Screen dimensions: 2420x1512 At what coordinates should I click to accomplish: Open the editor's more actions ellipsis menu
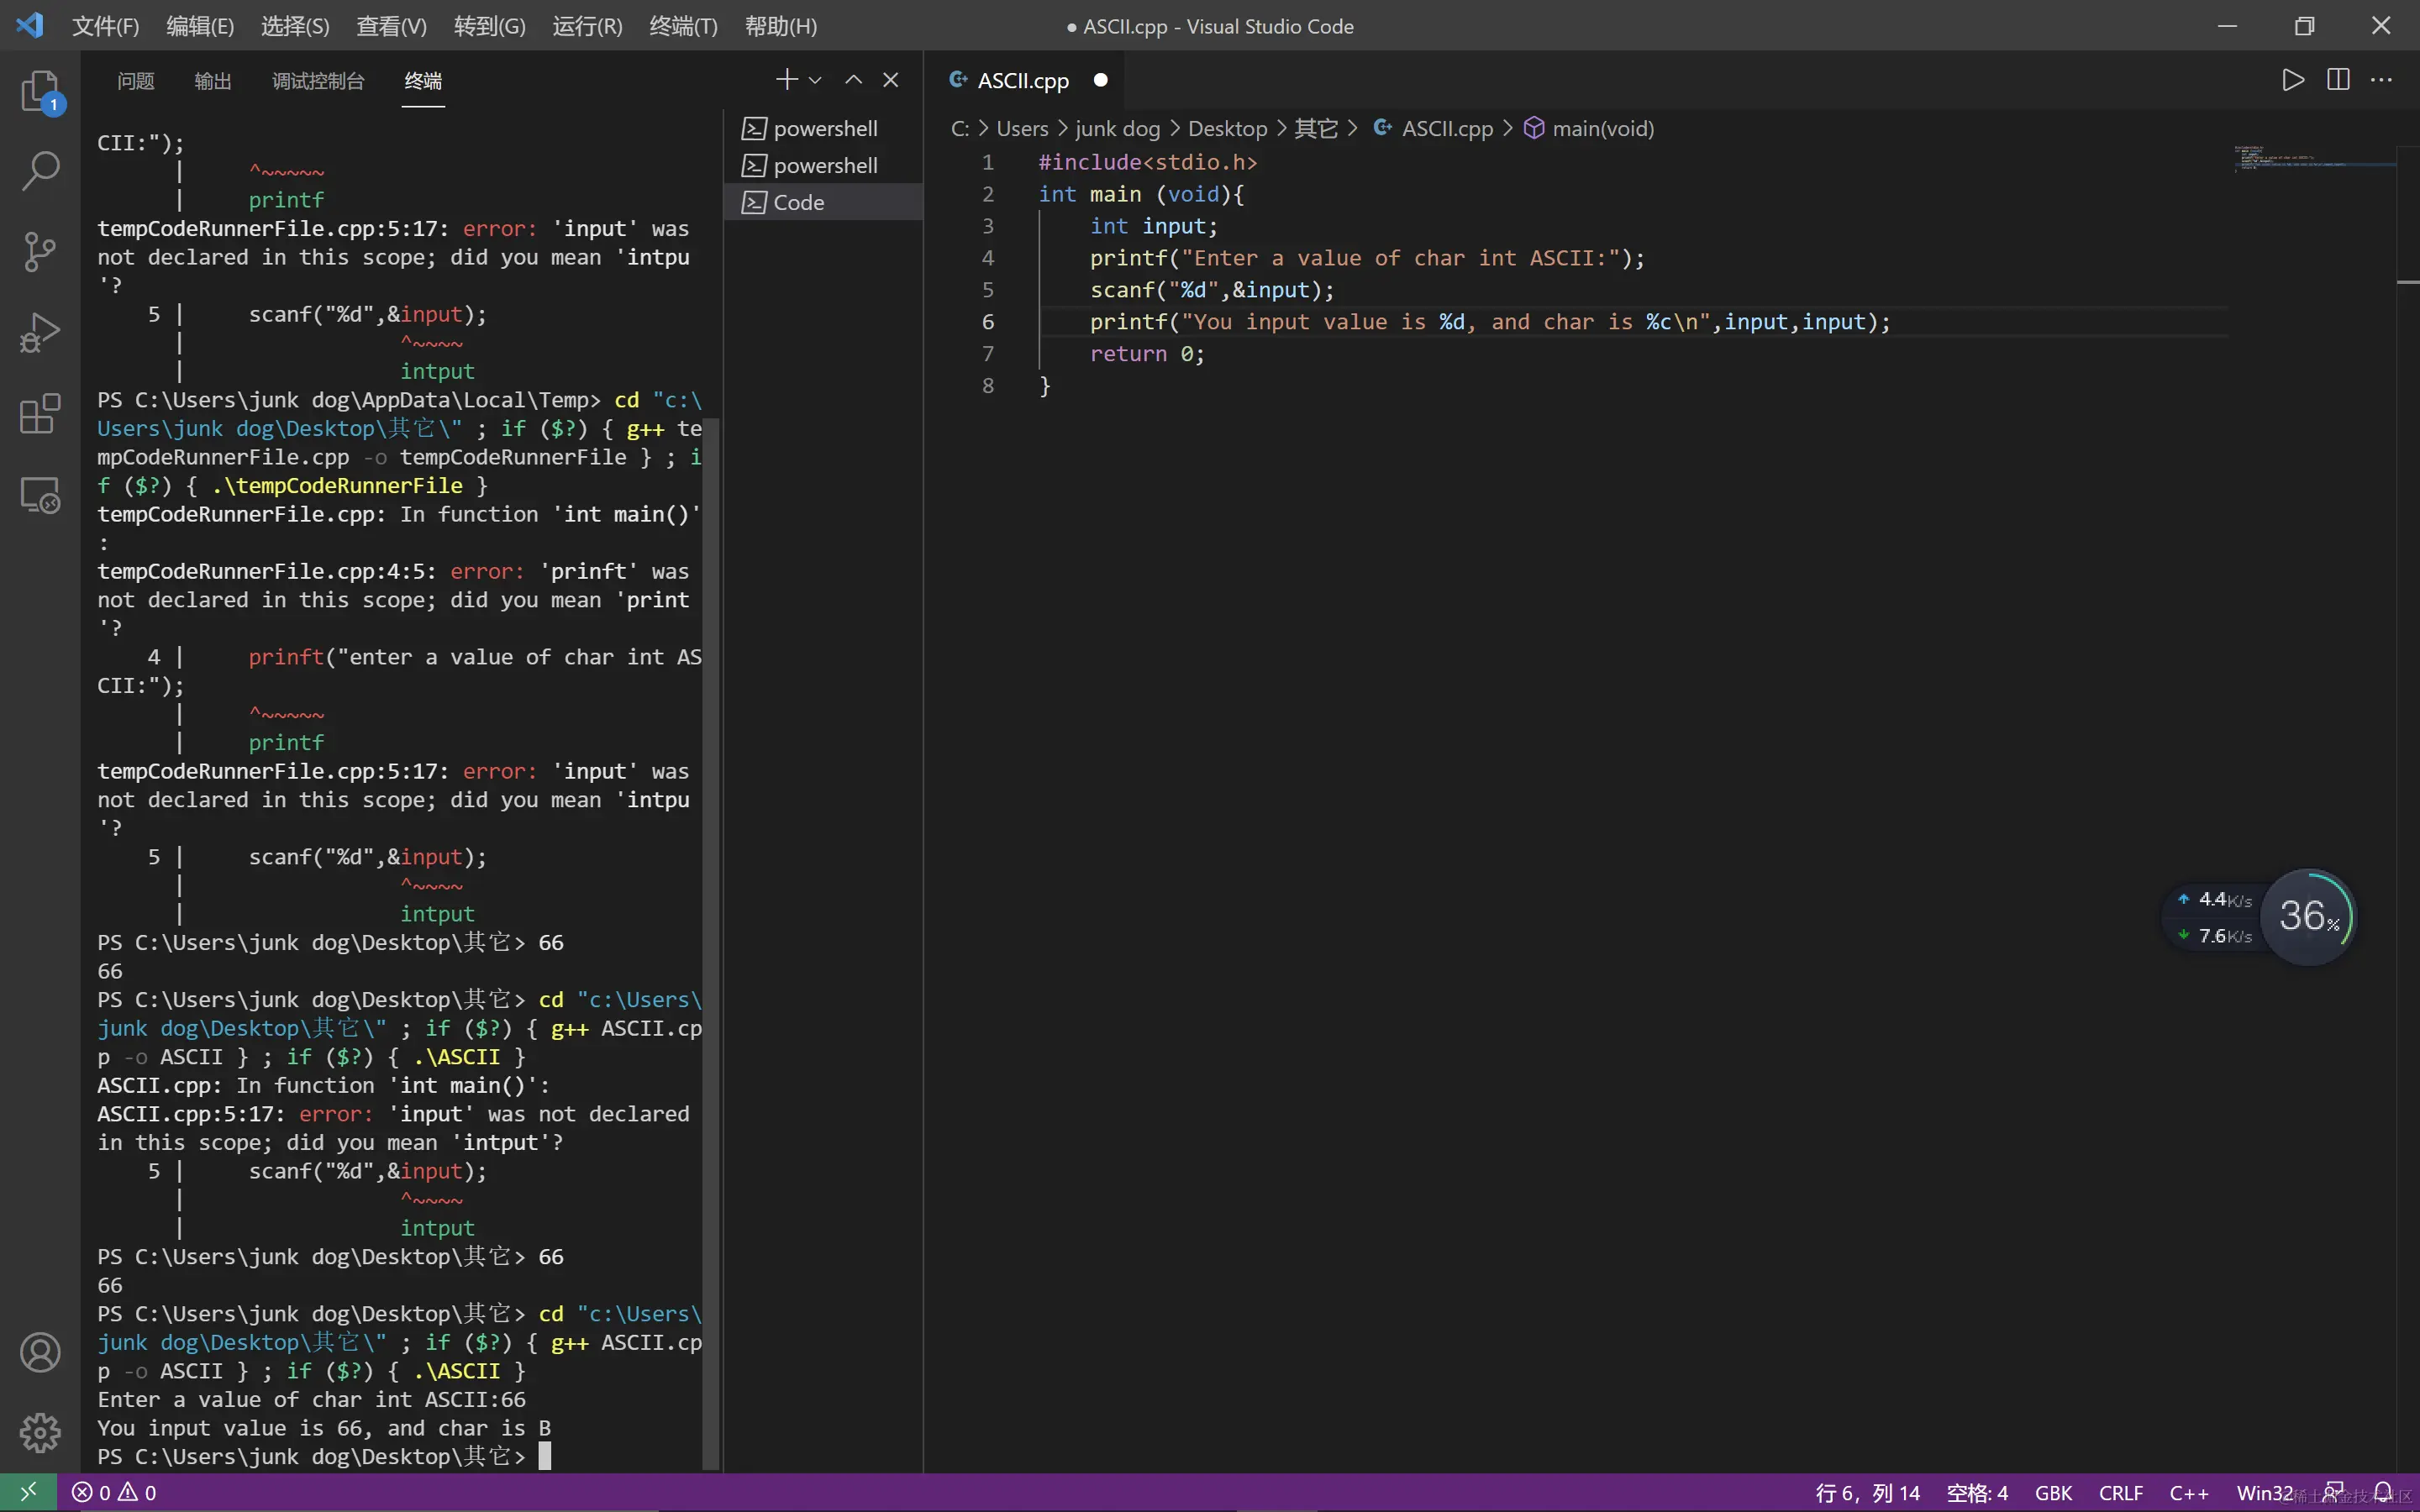pyautogui.click(x=2382, y=80)
